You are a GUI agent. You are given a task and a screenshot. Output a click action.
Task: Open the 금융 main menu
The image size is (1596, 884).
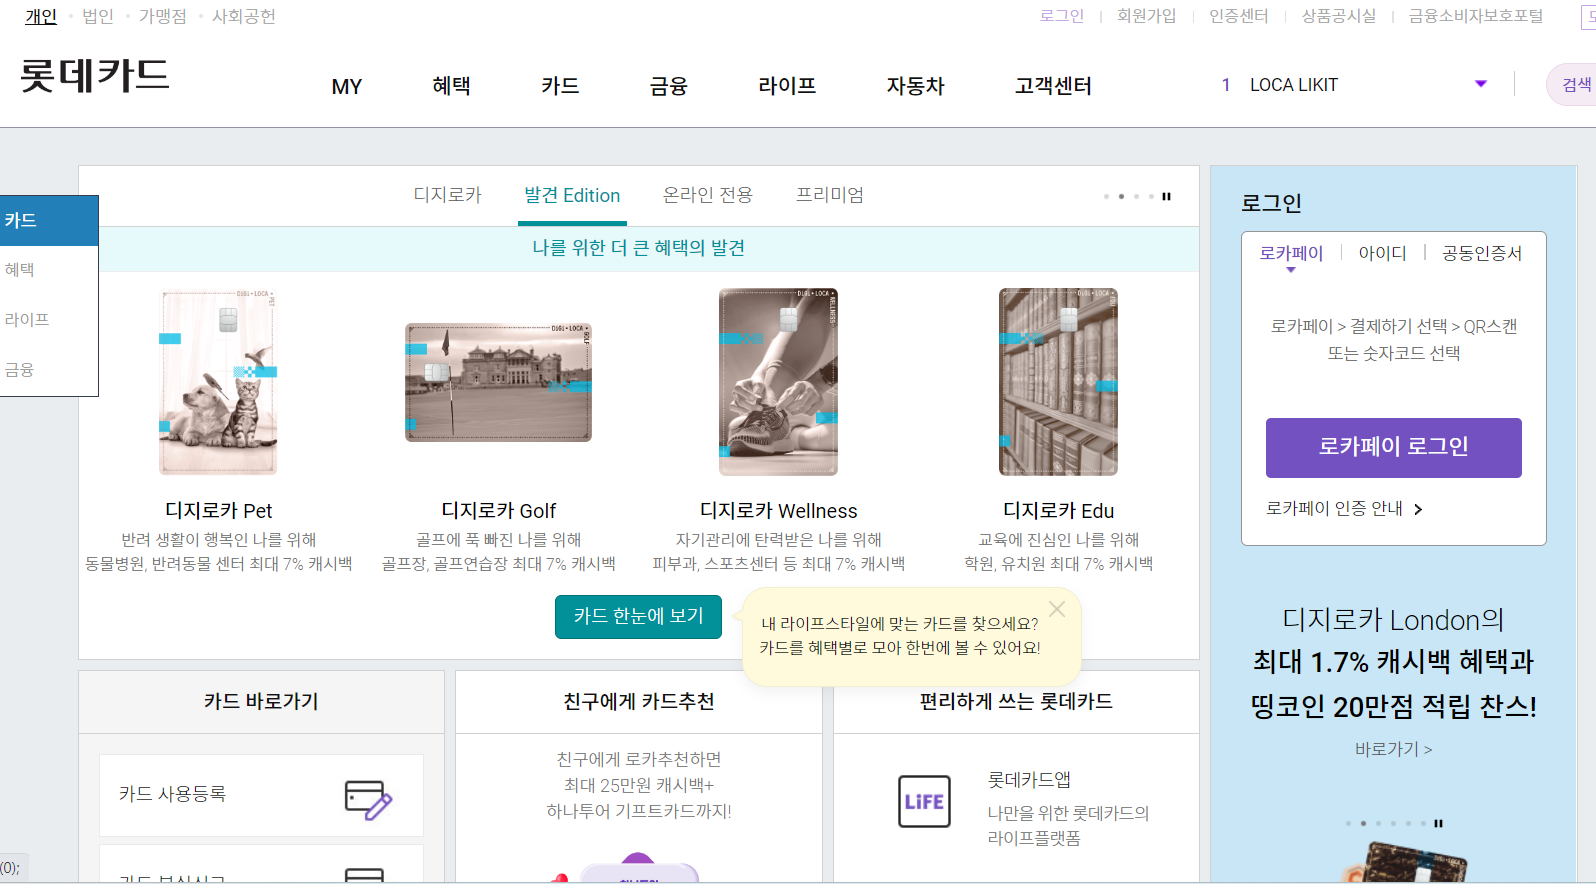(668, 86)
